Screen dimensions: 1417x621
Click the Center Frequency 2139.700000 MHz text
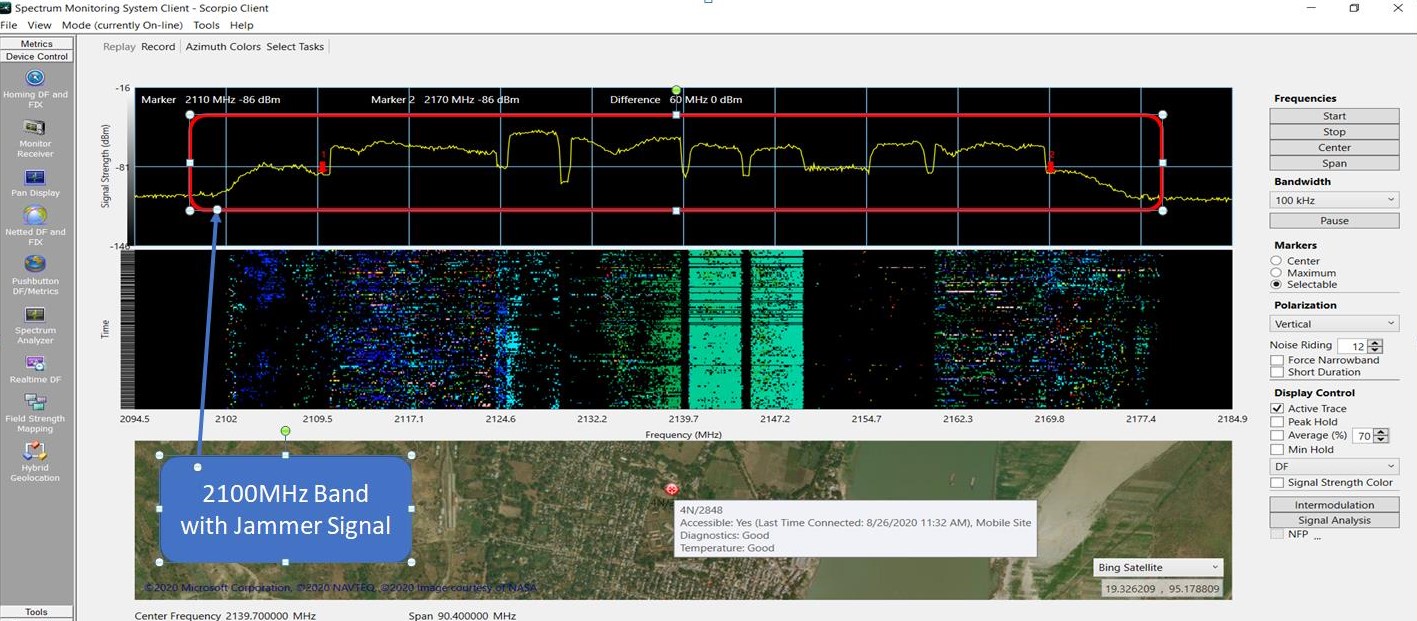[x=225, y=616]
